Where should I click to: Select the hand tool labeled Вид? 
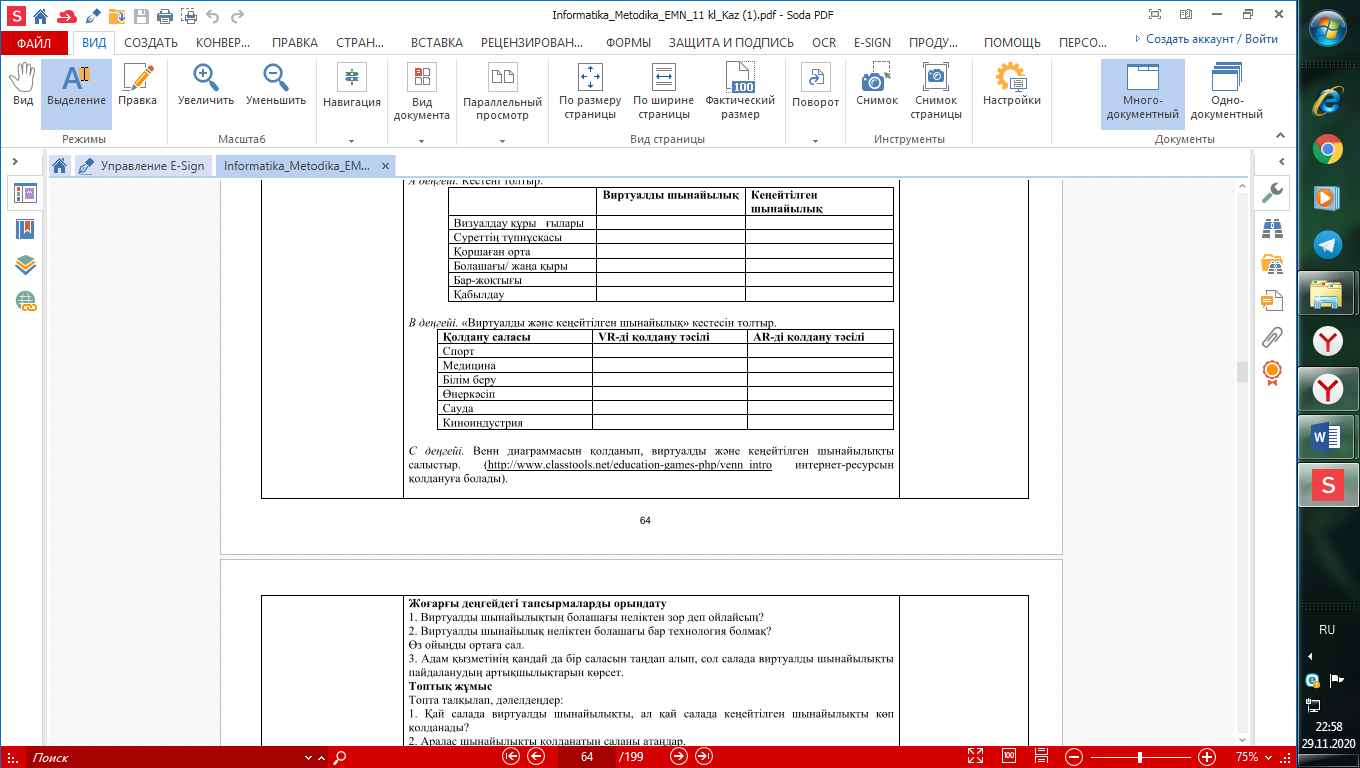(x=22, y=86)
